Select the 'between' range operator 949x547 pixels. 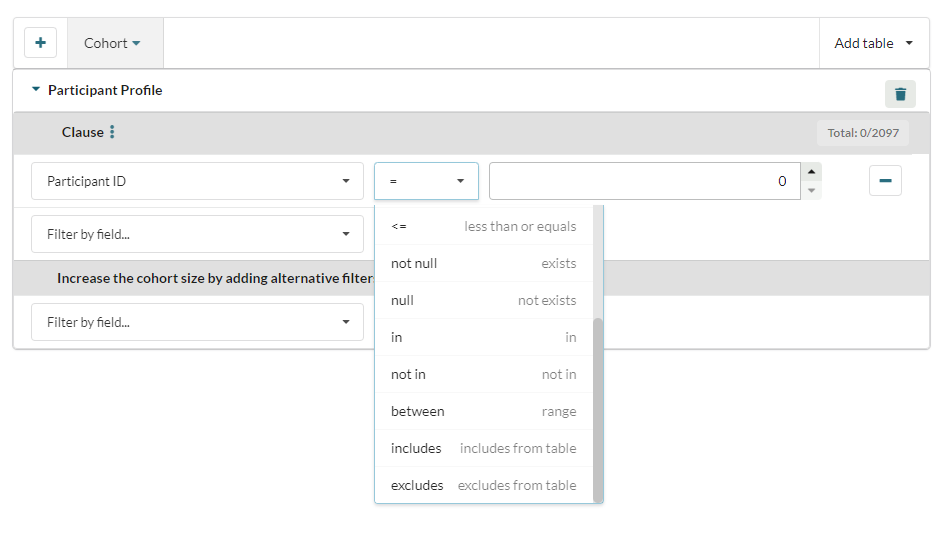click(x=483, y=411)
